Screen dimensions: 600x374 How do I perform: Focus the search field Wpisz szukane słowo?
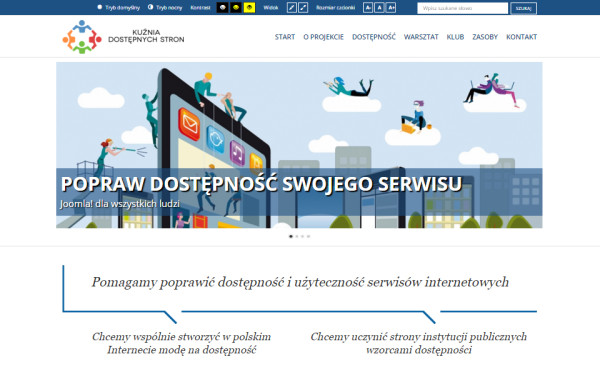(x=463, y=8)
